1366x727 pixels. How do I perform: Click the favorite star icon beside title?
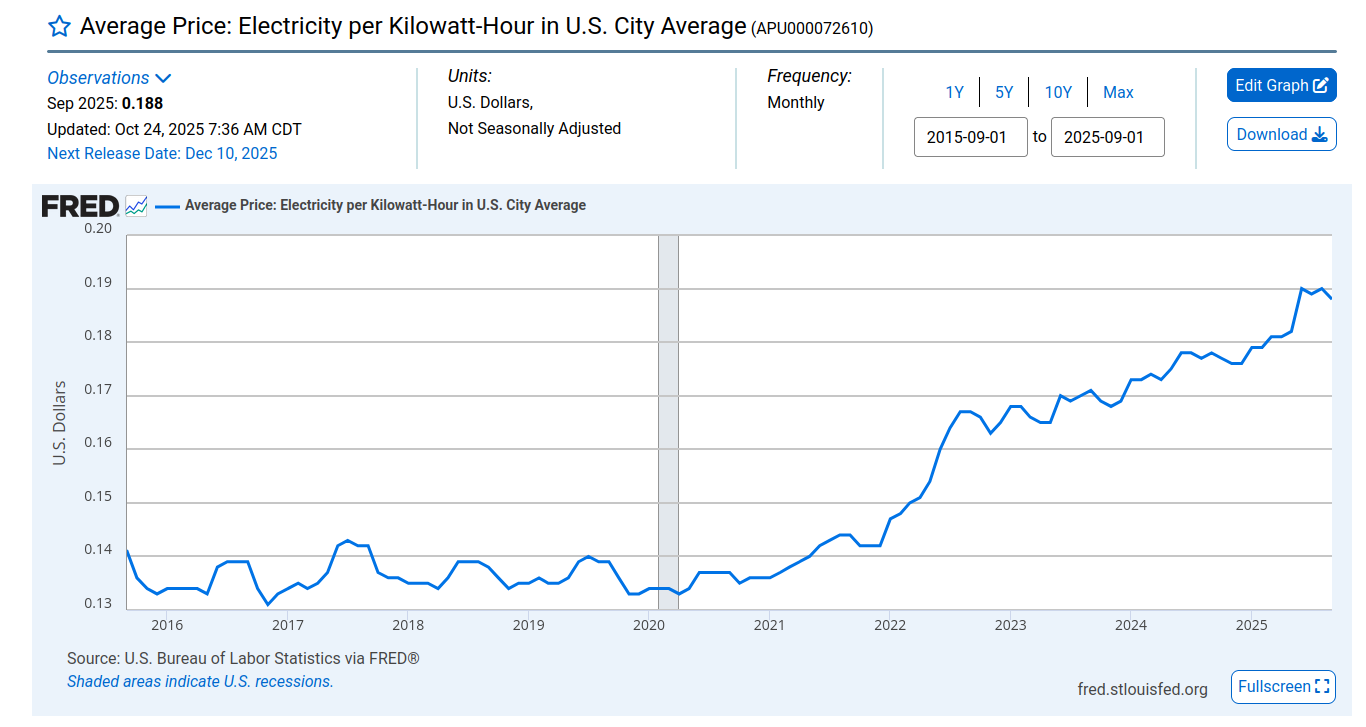(x=59, y=27)
